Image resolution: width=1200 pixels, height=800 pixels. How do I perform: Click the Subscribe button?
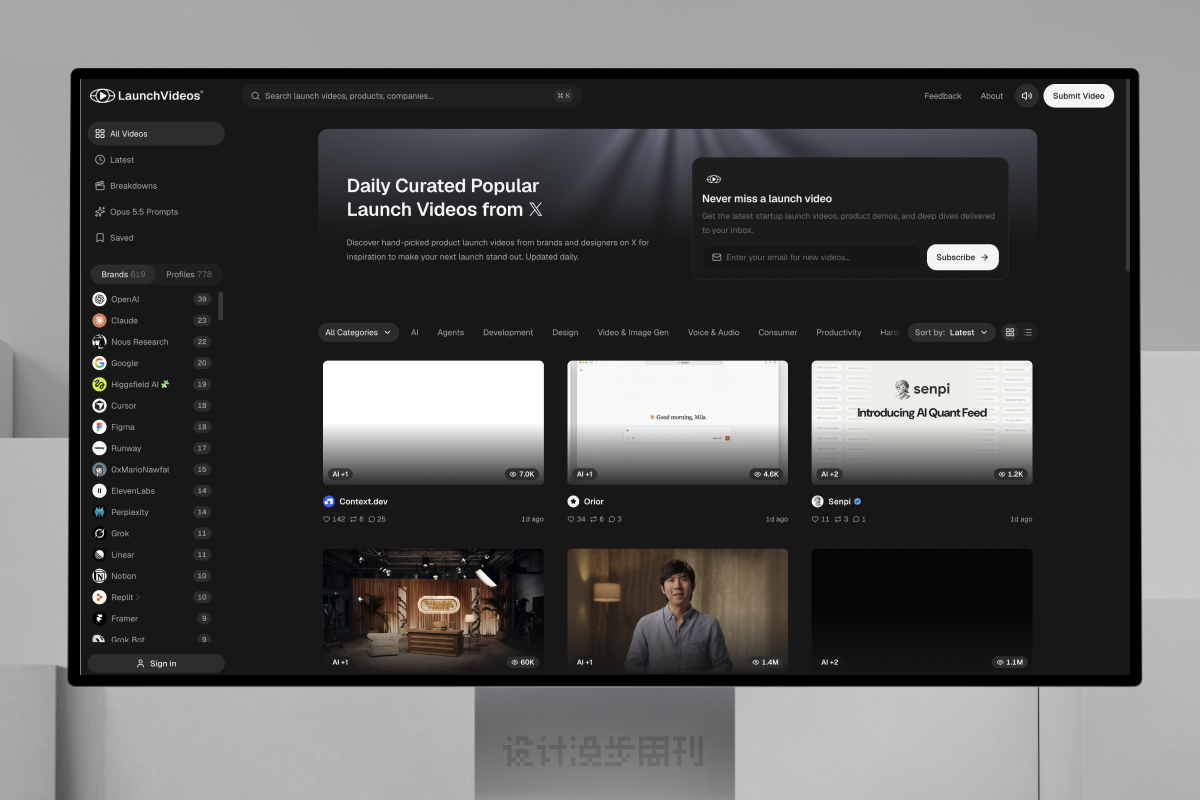click(963, 257)
